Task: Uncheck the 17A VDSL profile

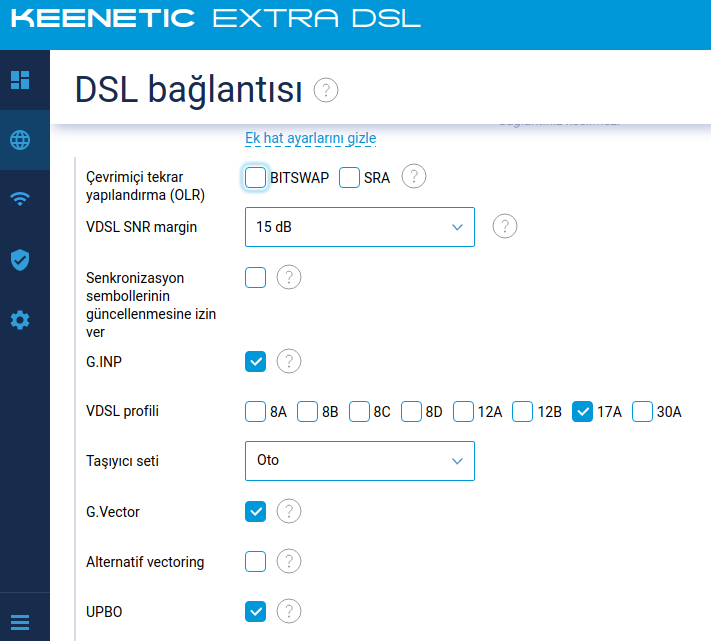Action: point(582,412)
